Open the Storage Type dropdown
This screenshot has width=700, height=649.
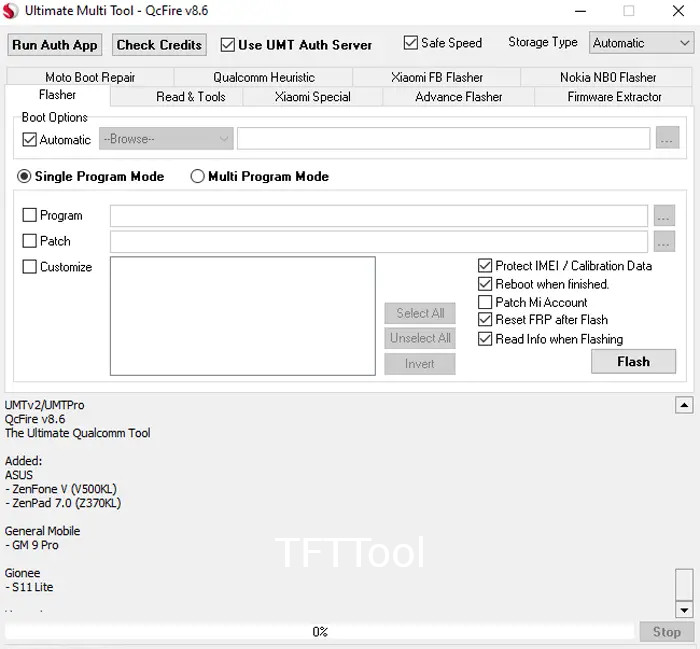(x=641, y=43)
